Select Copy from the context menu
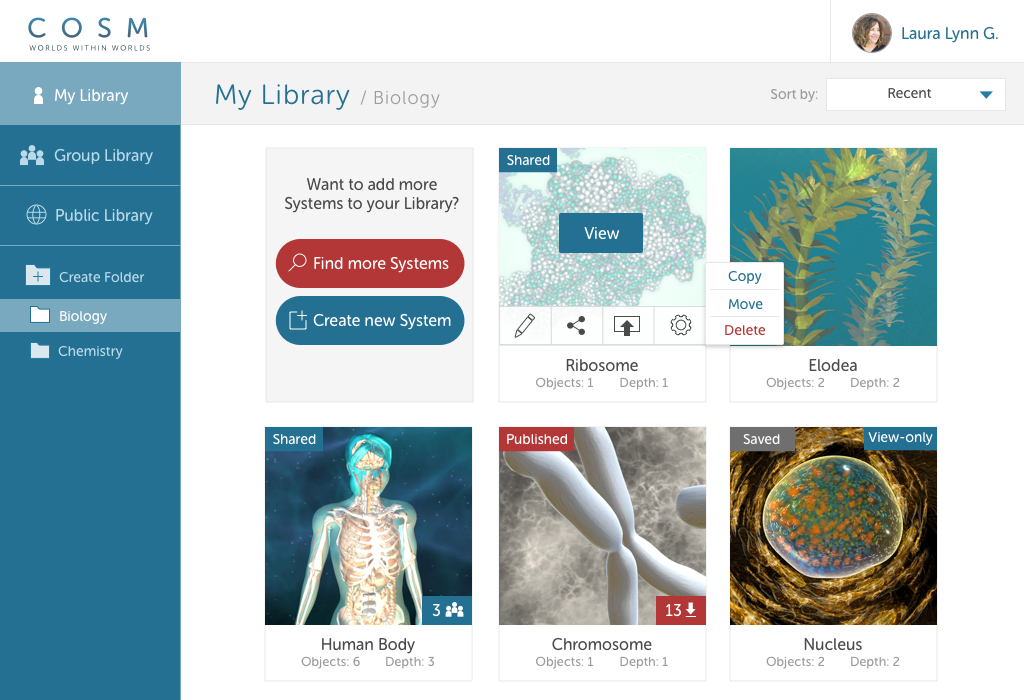Image resolution: width=1024 pixels, height=700 pixels. tap(745, 277)
